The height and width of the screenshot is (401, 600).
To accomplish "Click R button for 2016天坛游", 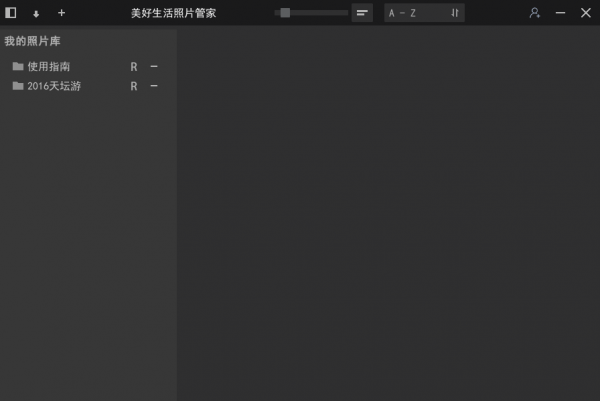I will 134,86.
